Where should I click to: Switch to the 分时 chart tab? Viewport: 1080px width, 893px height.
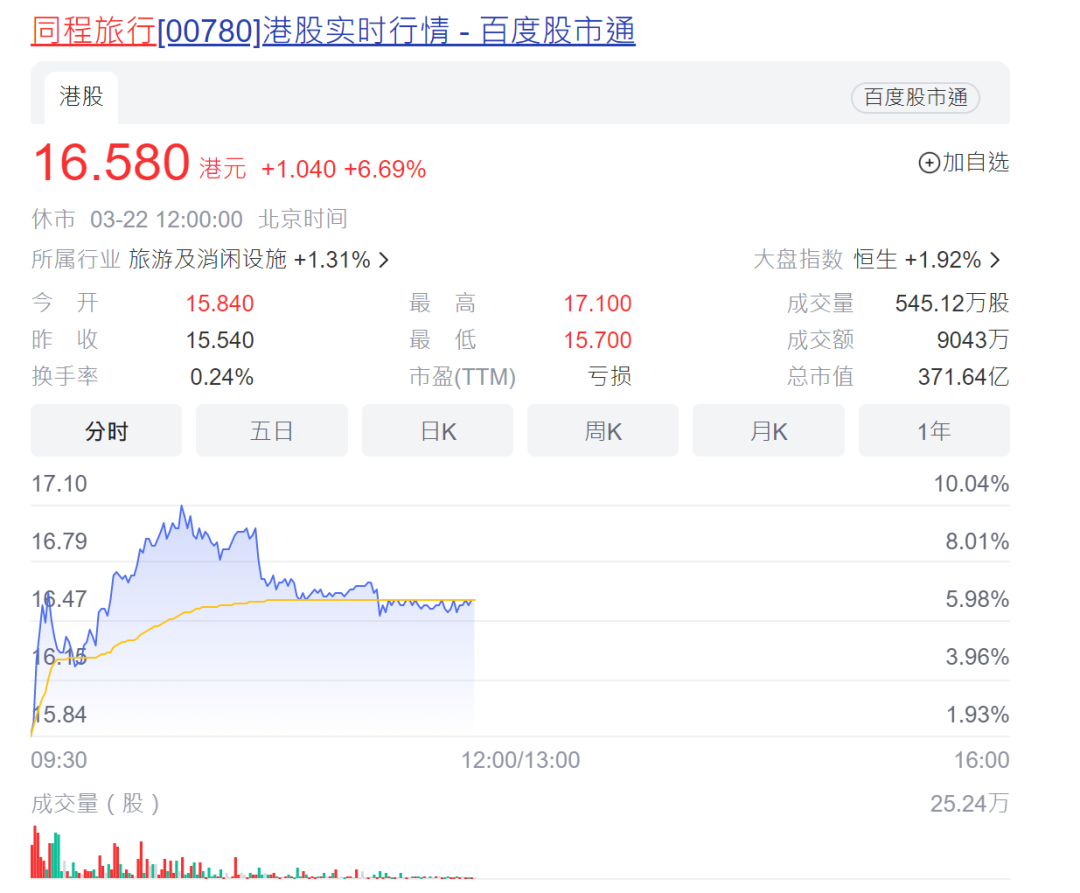click(x=106, y=431)
